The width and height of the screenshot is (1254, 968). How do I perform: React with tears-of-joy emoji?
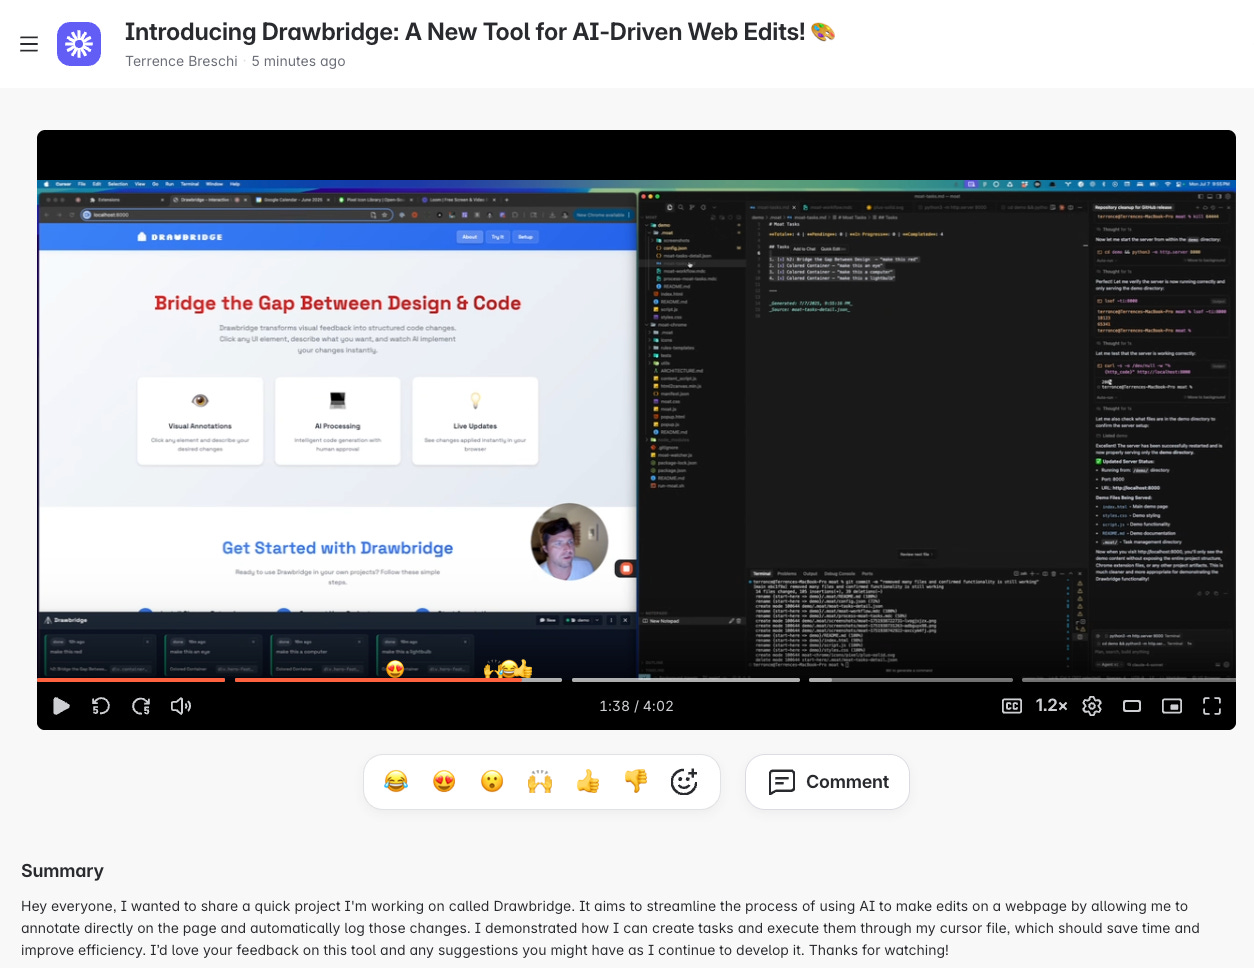point(396,782)
